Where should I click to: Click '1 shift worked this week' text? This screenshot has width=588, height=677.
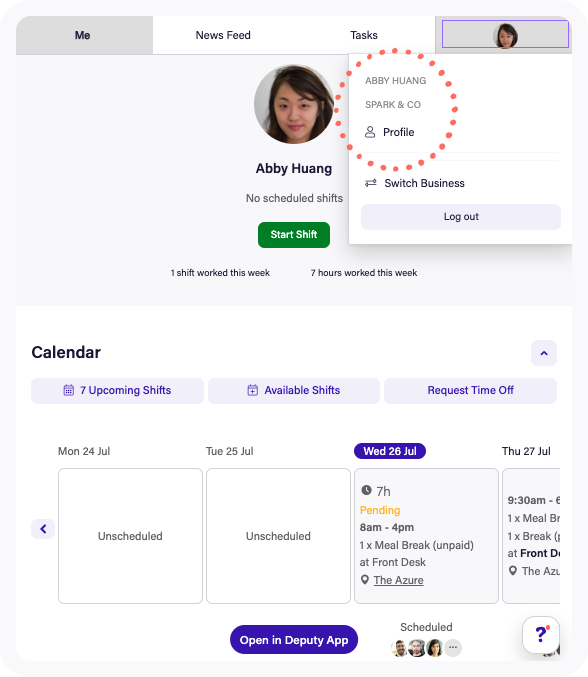pos(220,273)
